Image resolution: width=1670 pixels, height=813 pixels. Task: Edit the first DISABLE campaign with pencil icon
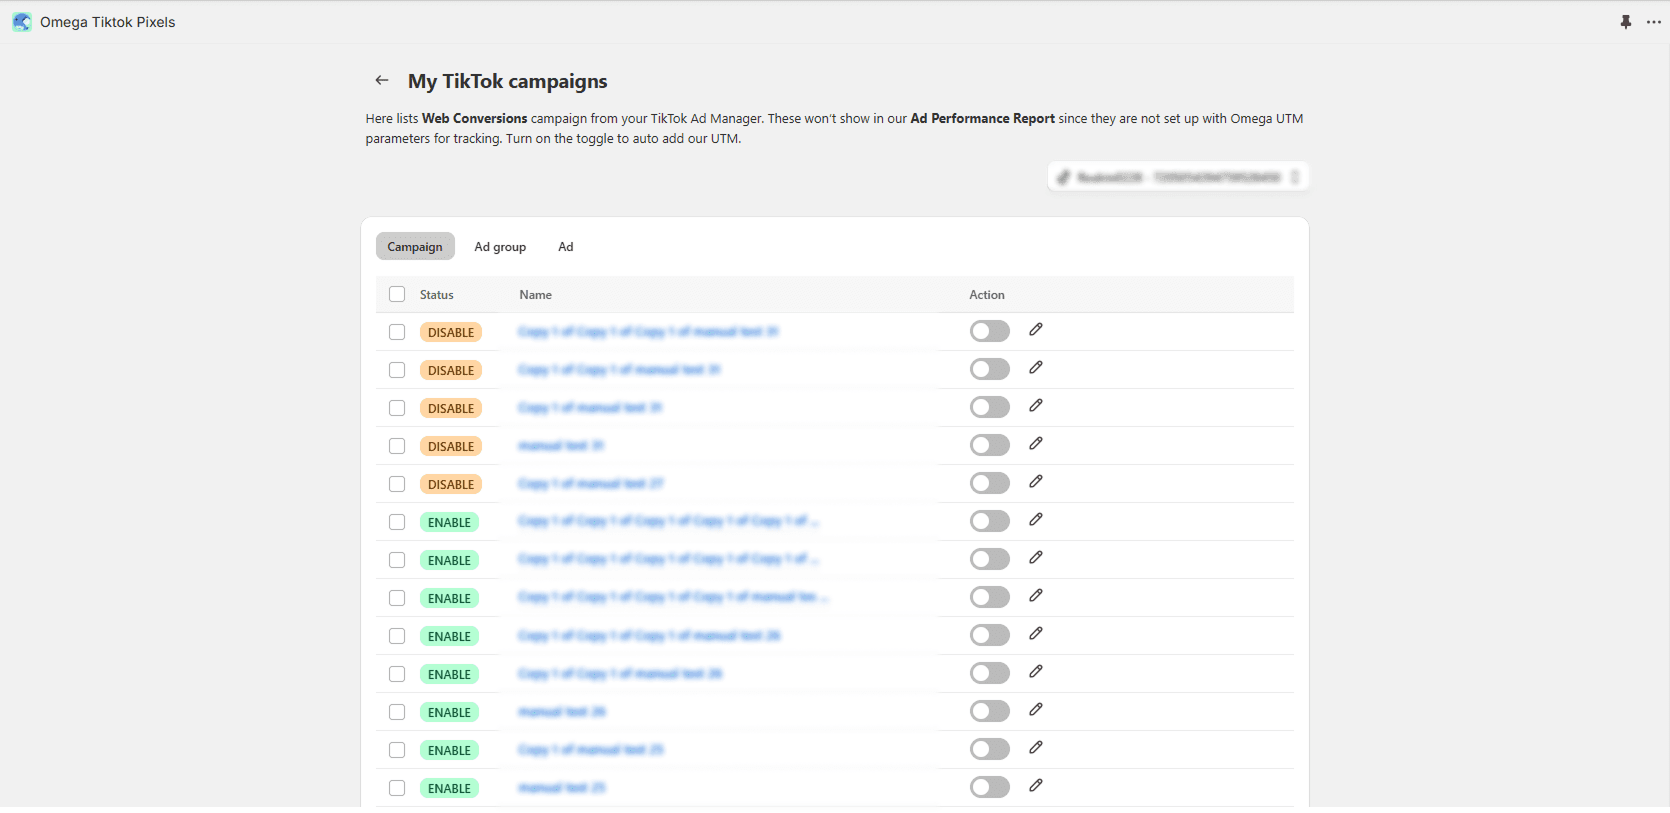pos(1036,330)
